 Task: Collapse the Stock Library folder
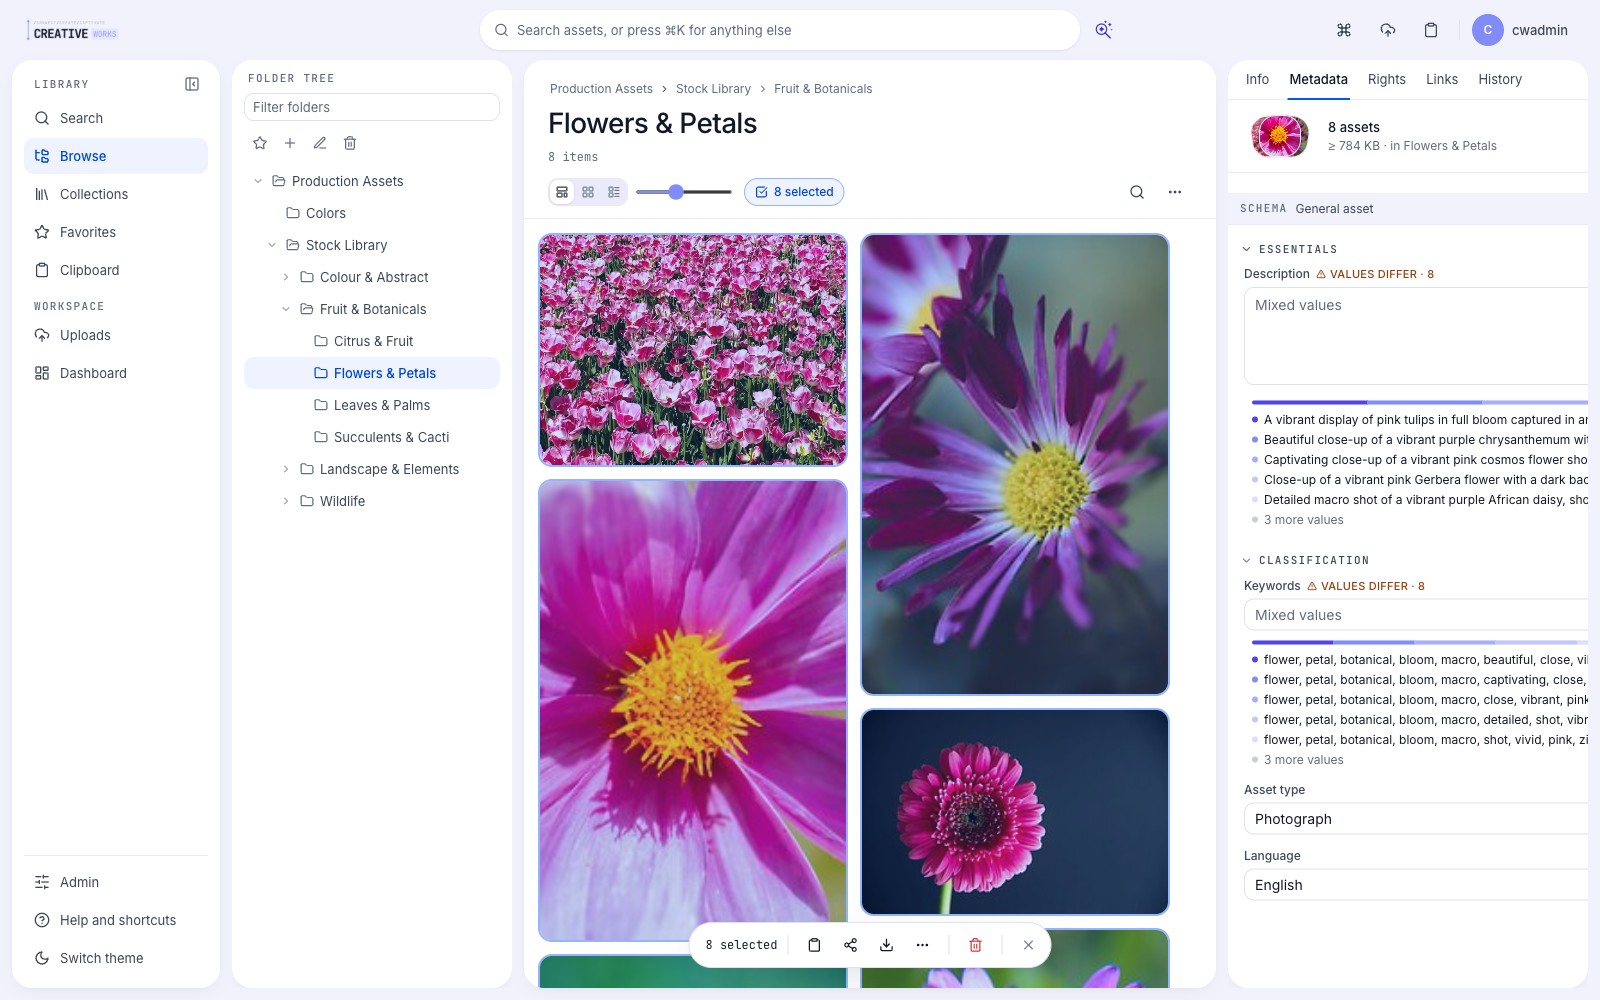272,245
